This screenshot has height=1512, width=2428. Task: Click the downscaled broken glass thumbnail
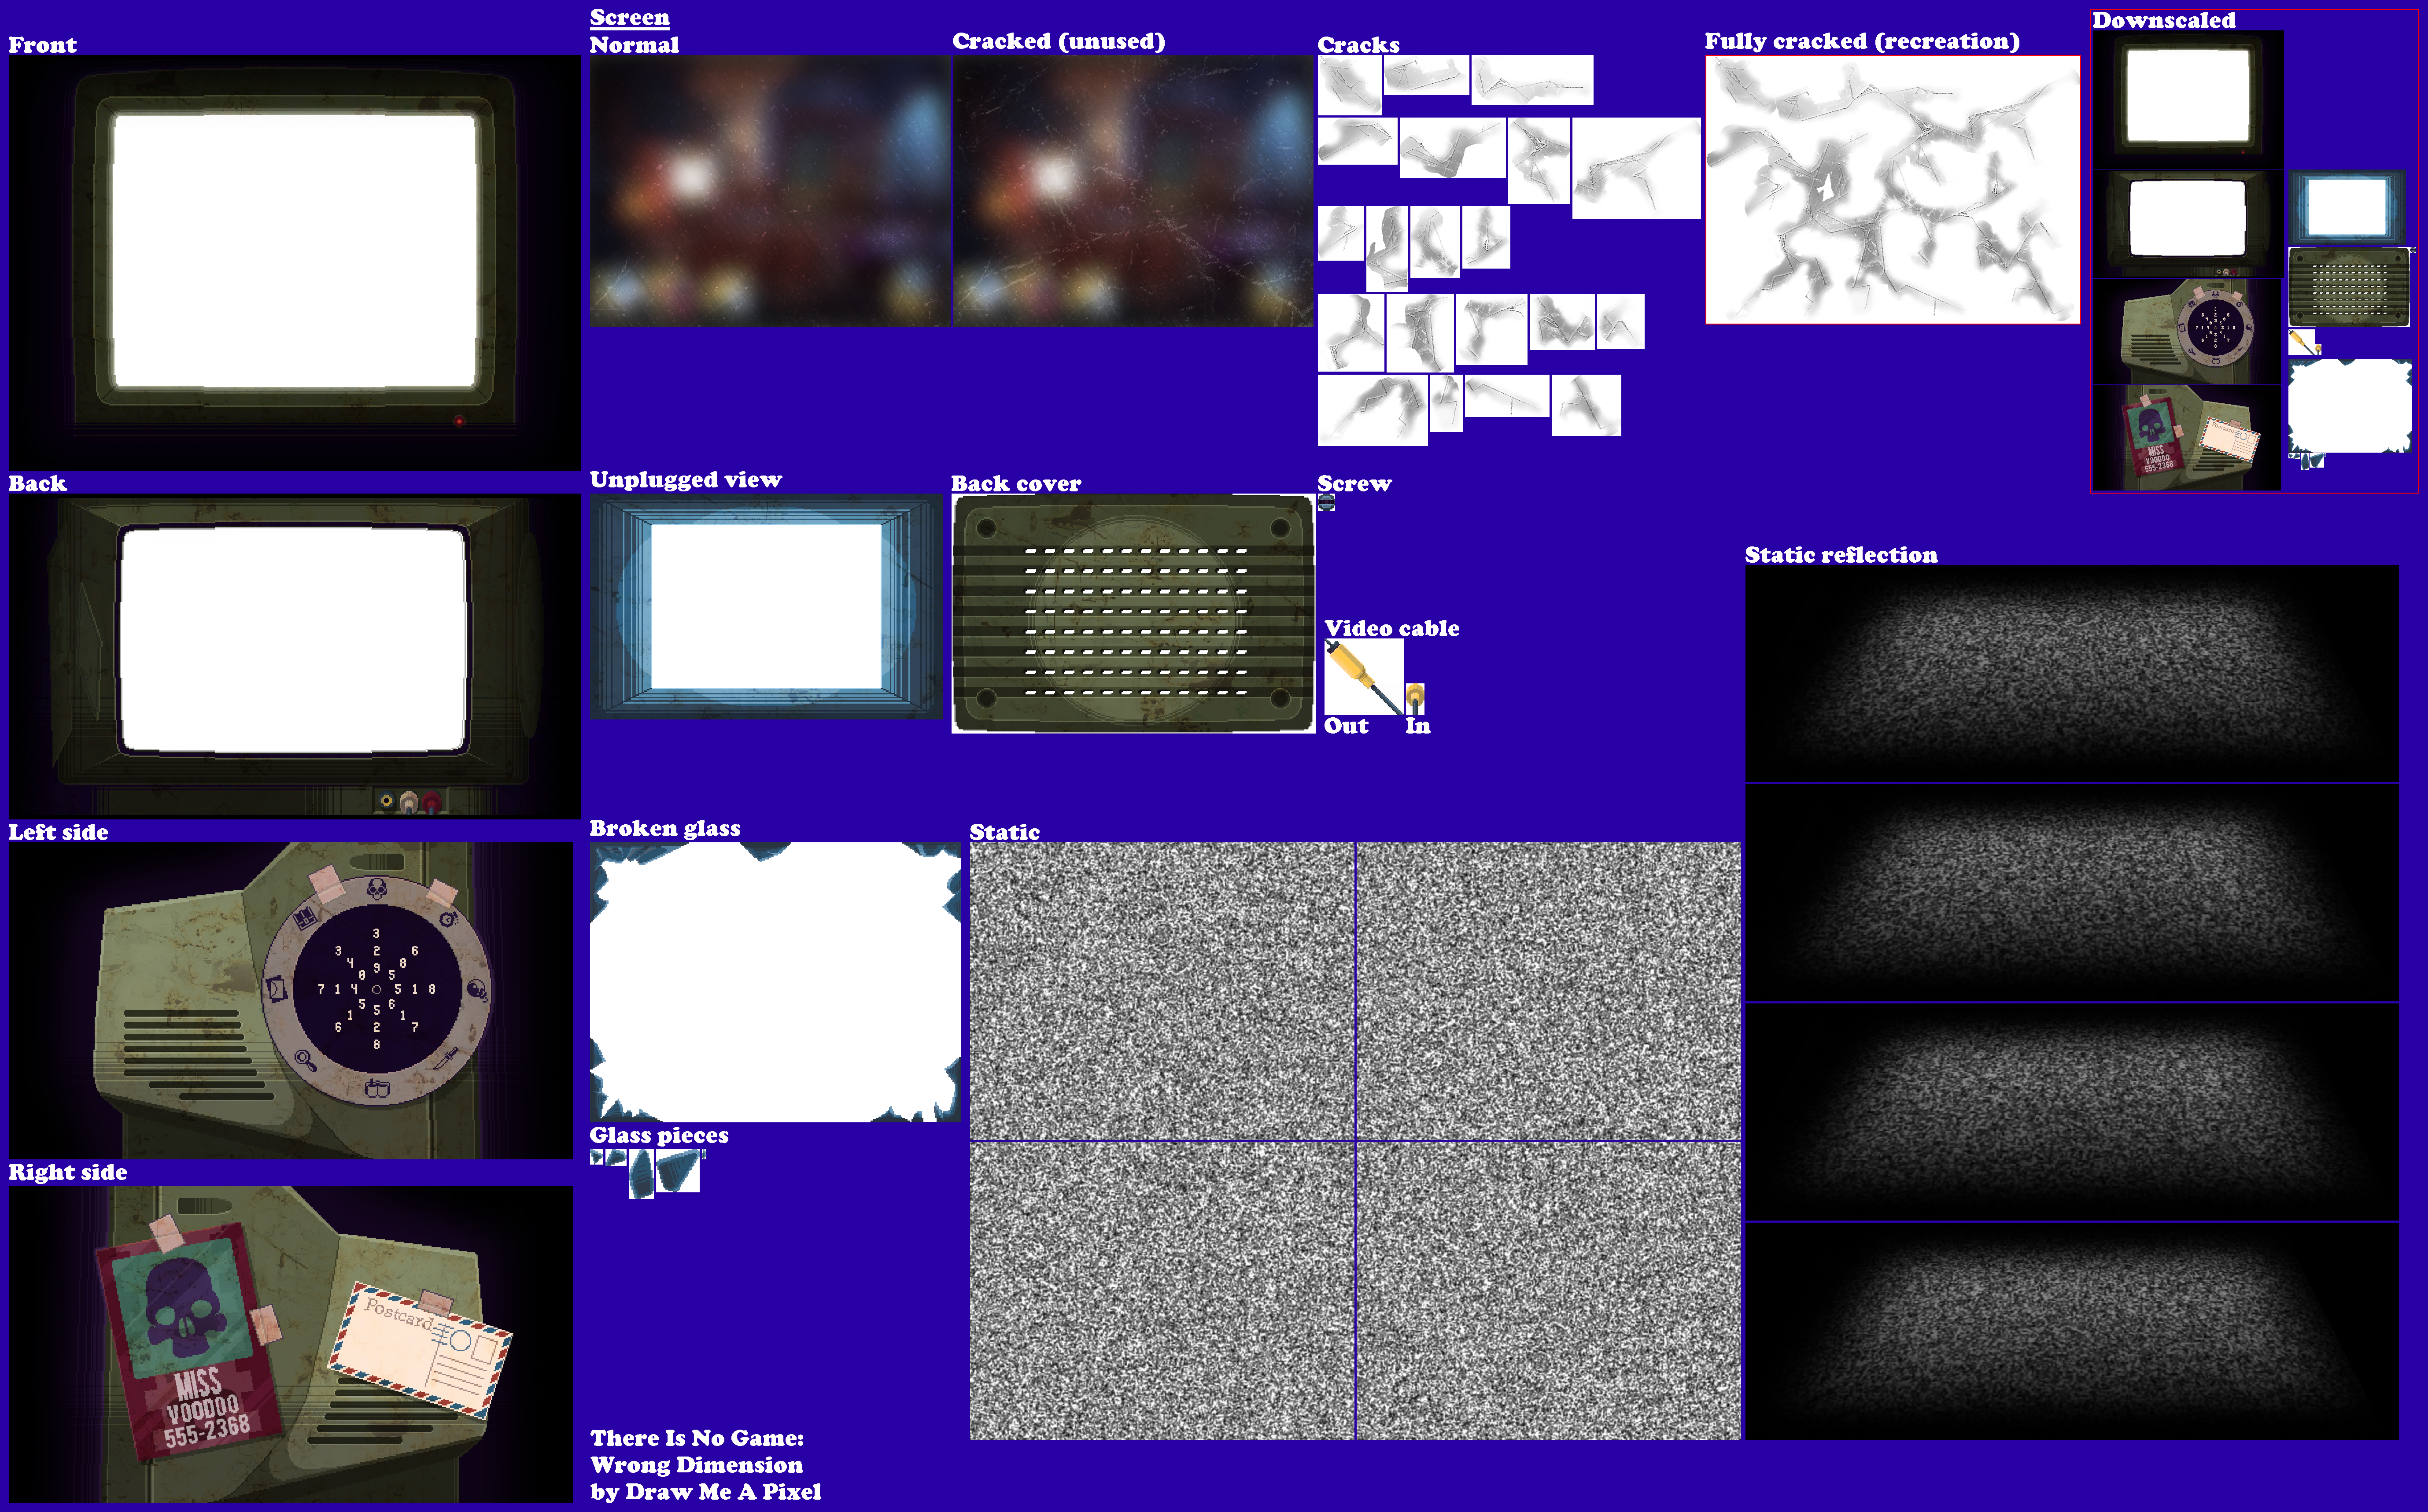pos(2350,406)
